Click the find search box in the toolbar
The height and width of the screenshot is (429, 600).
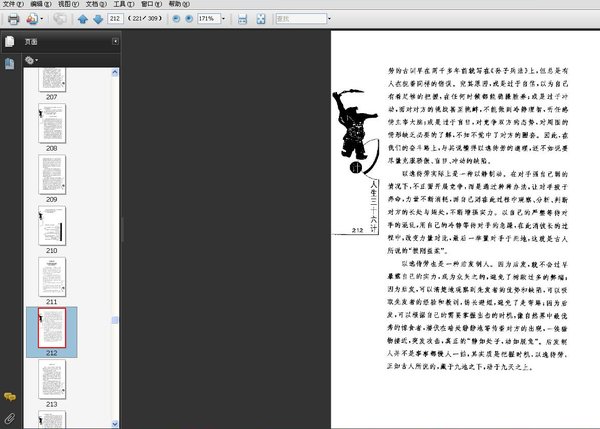[x=301, y=18]
